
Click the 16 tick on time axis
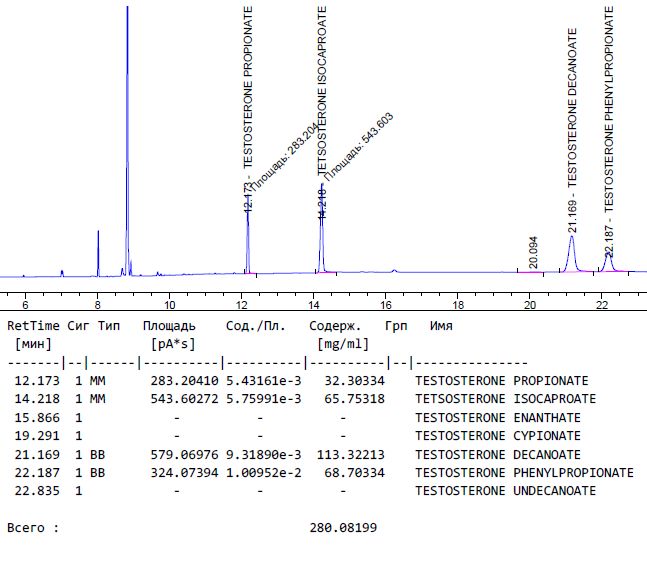386,304
